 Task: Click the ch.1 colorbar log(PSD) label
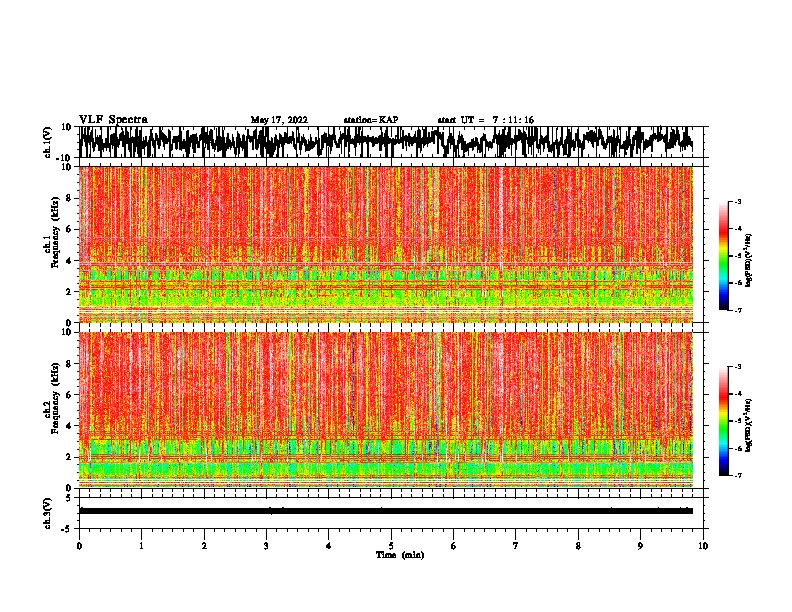(748, 260)
